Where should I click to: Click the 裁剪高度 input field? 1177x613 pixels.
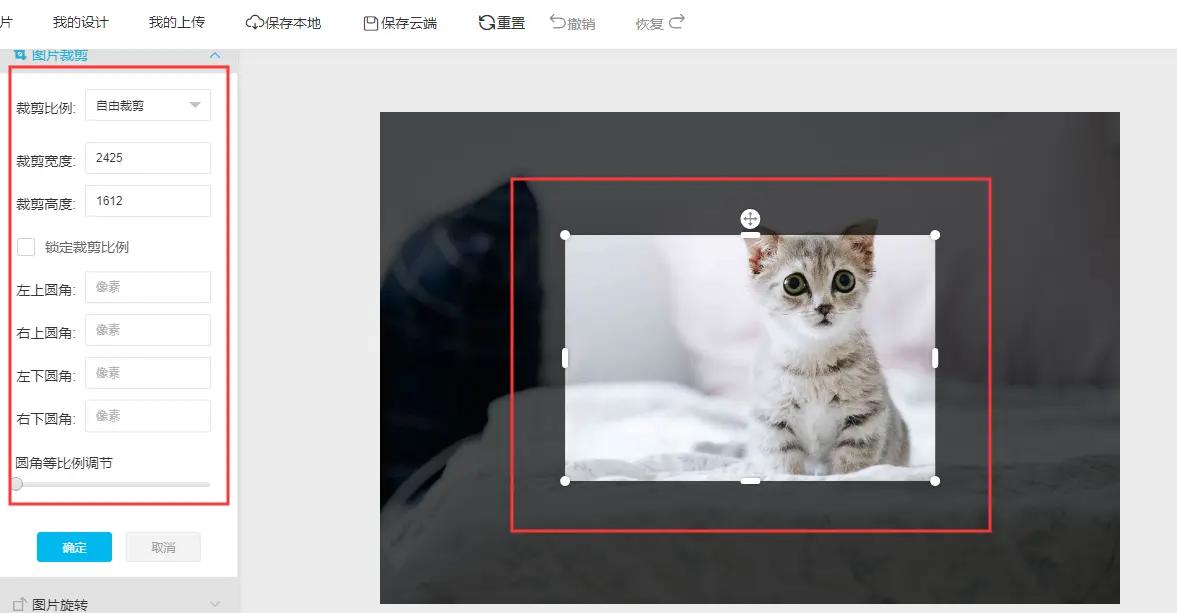click(x=148, y=201)
